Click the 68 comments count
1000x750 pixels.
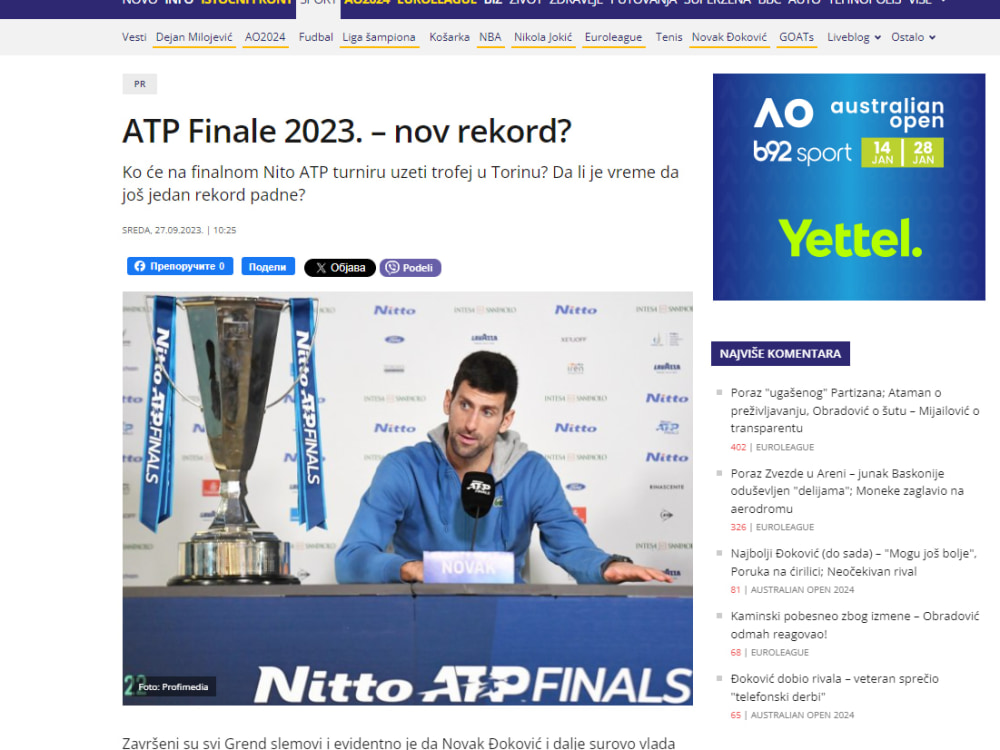[735, 652]
